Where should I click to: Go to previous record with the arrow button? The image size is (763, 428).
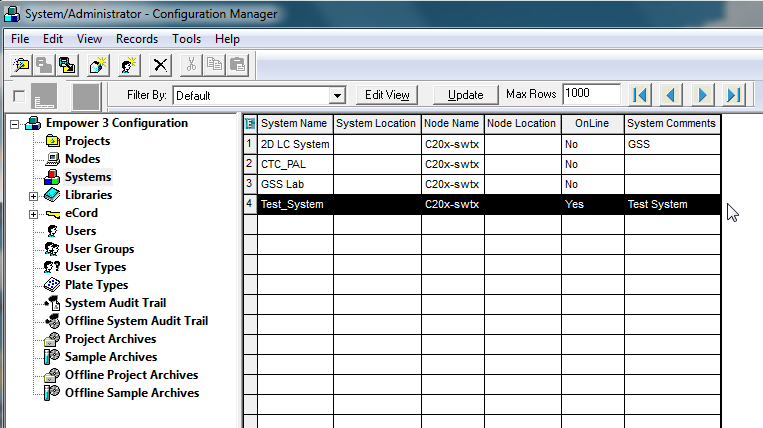671,95
